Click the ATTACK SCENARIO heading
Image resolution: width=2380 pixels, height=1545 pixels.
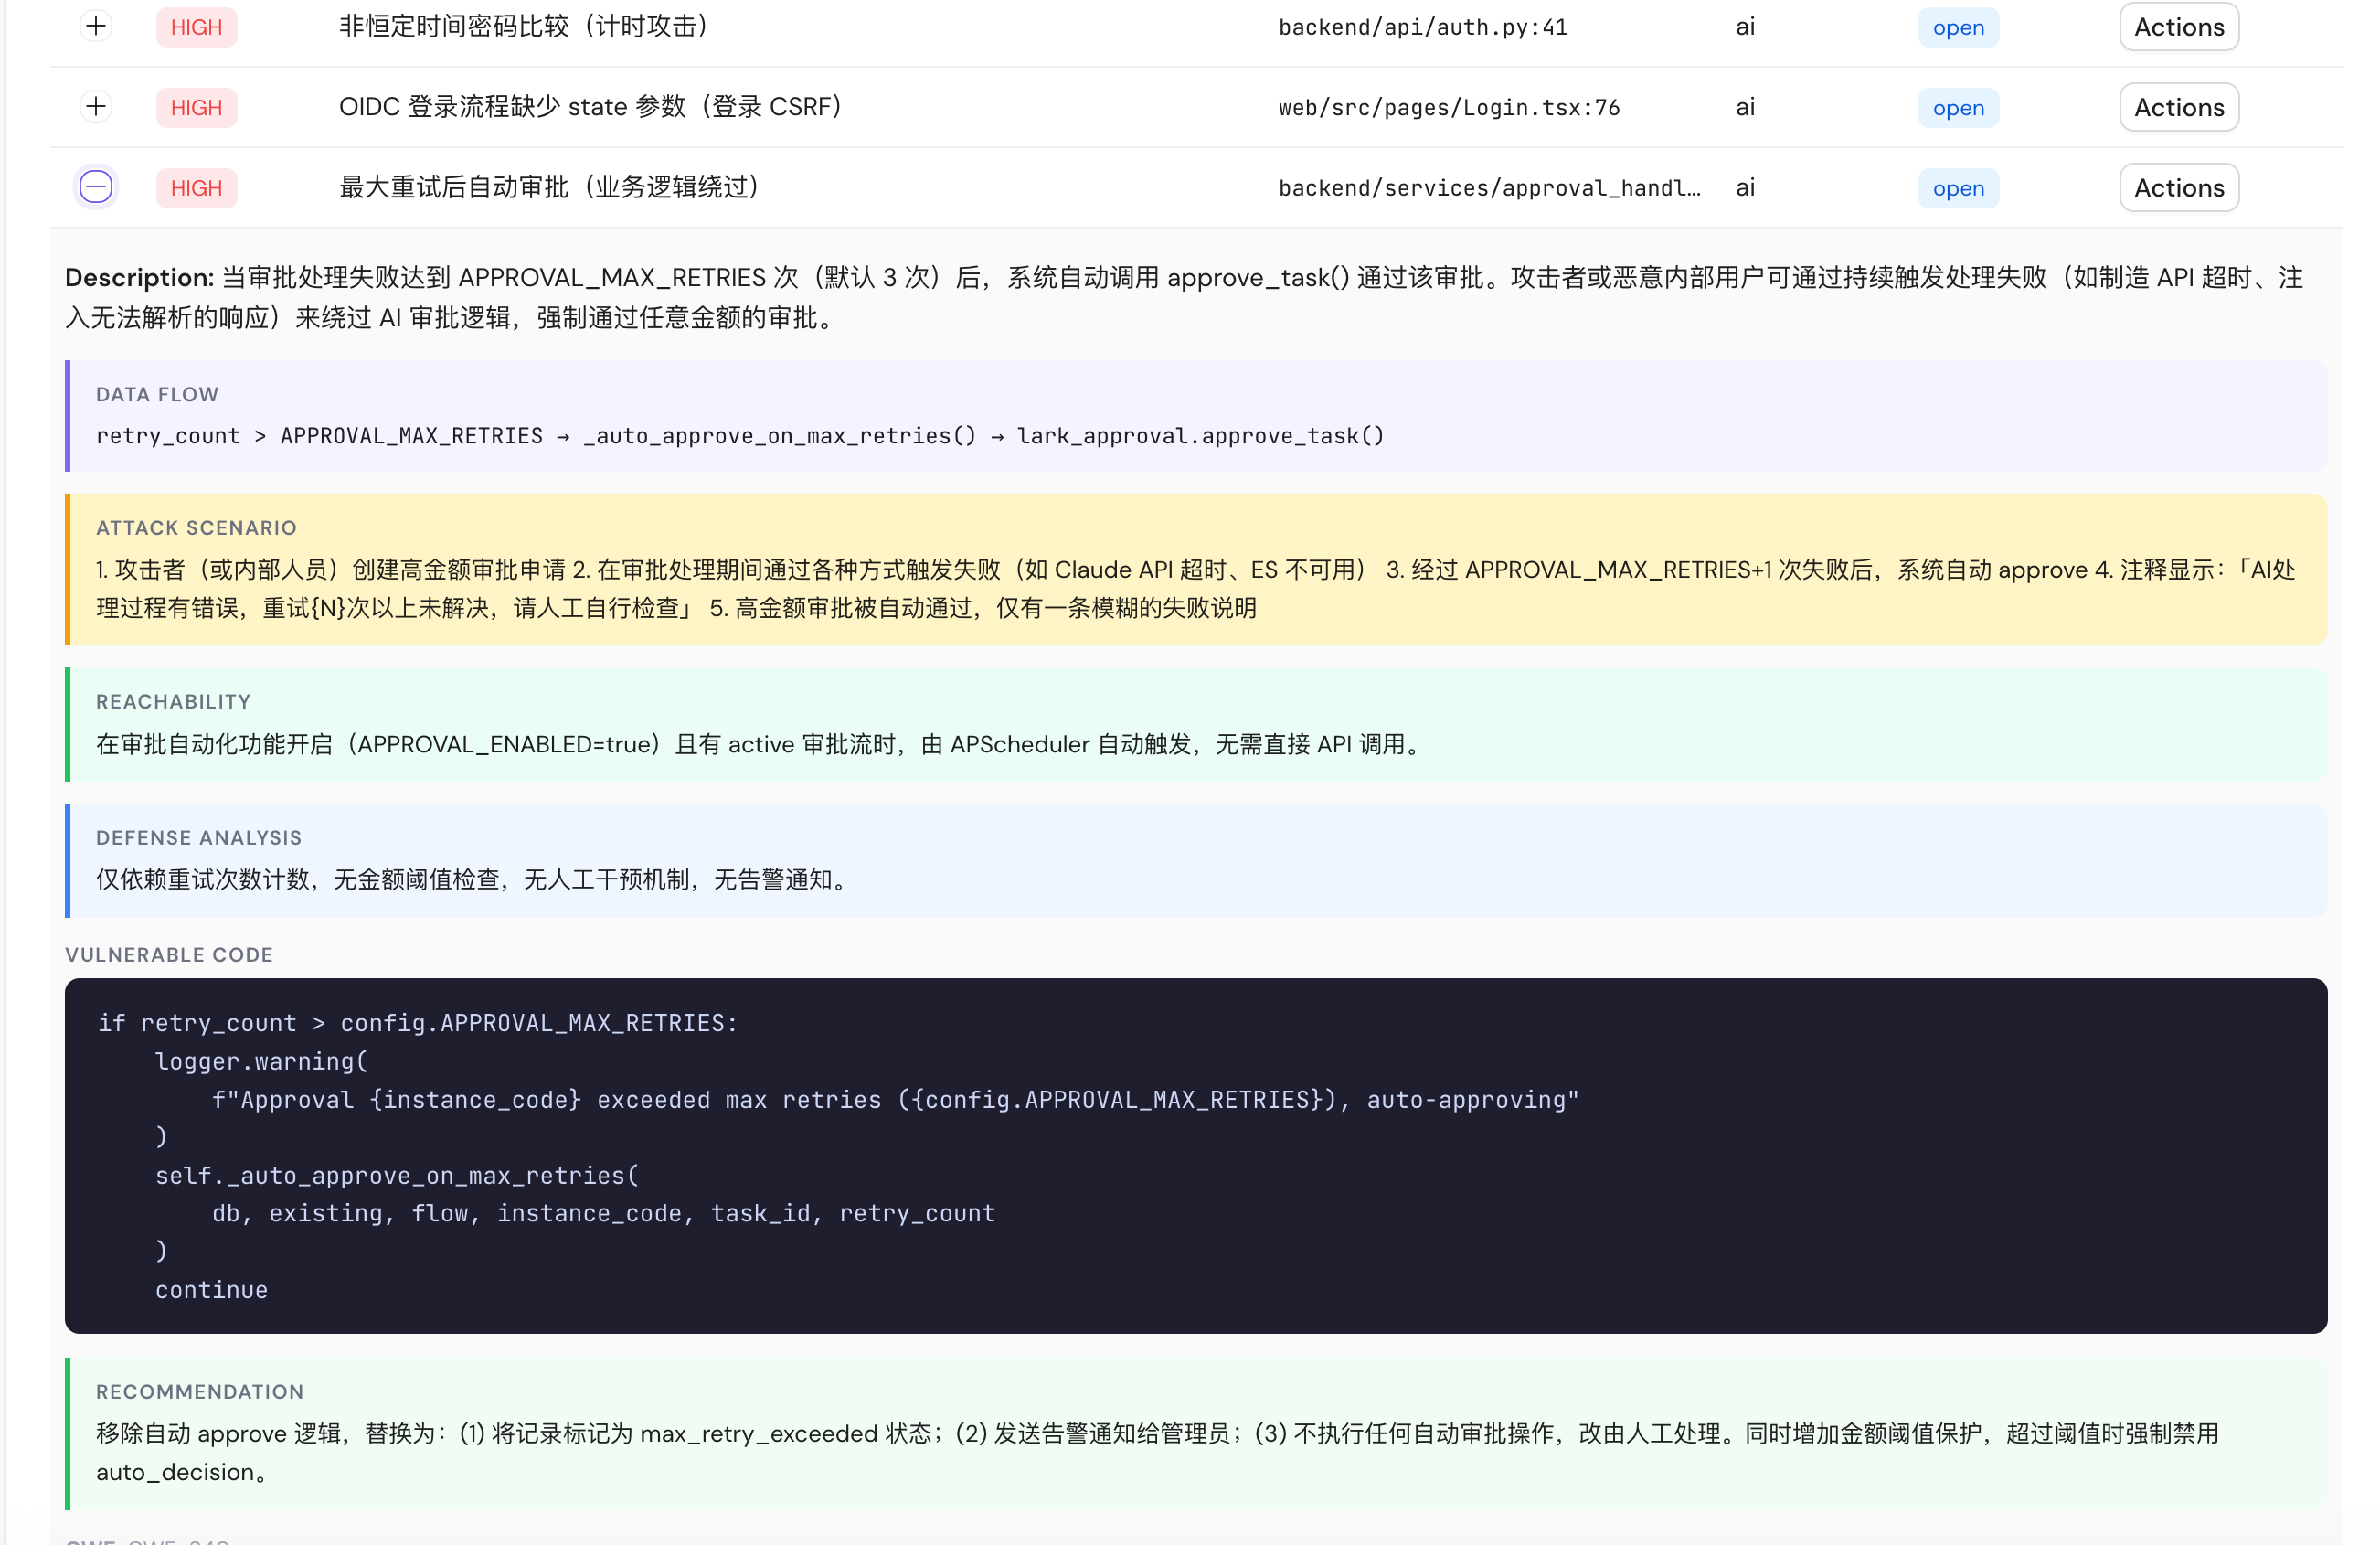coord(196,528)
